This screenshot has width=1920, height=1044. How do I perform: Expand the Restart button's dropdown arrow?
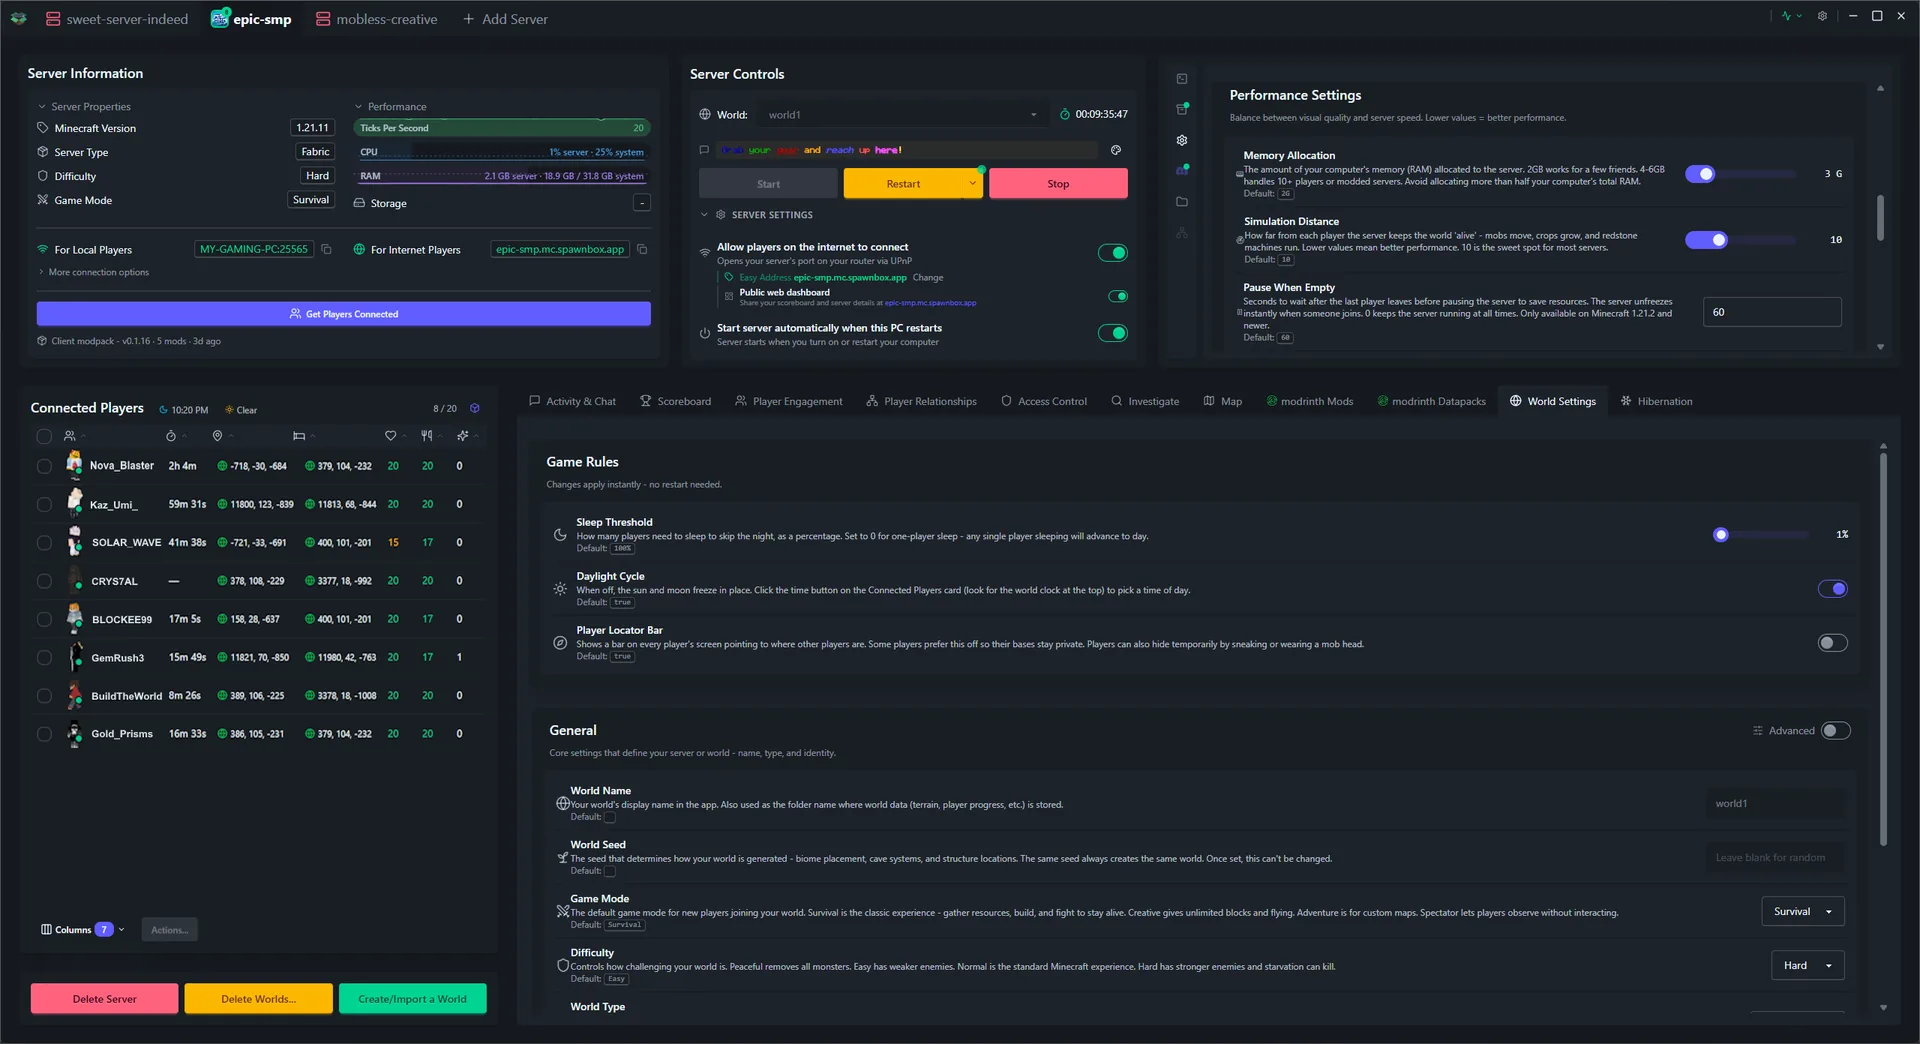coord(971,183)
